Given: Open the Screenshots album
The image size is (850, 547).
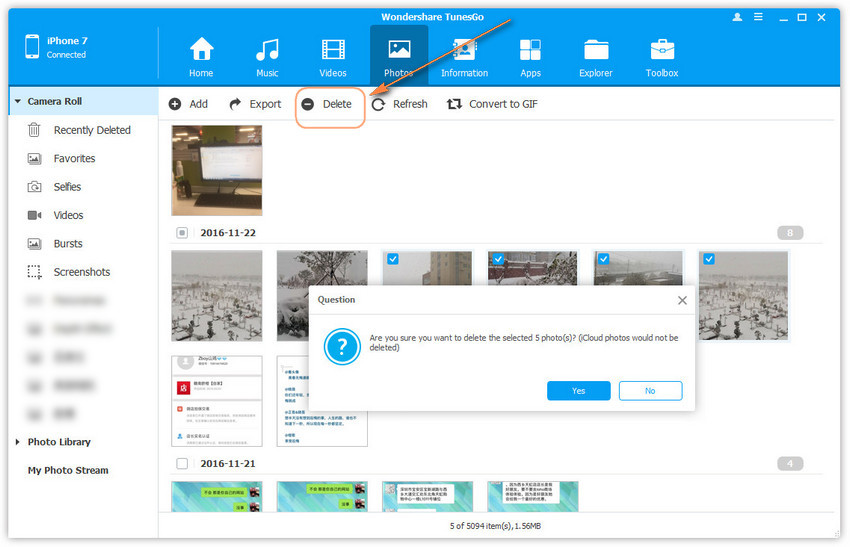Looking at the screenshot, I should [x=81, y=272].
